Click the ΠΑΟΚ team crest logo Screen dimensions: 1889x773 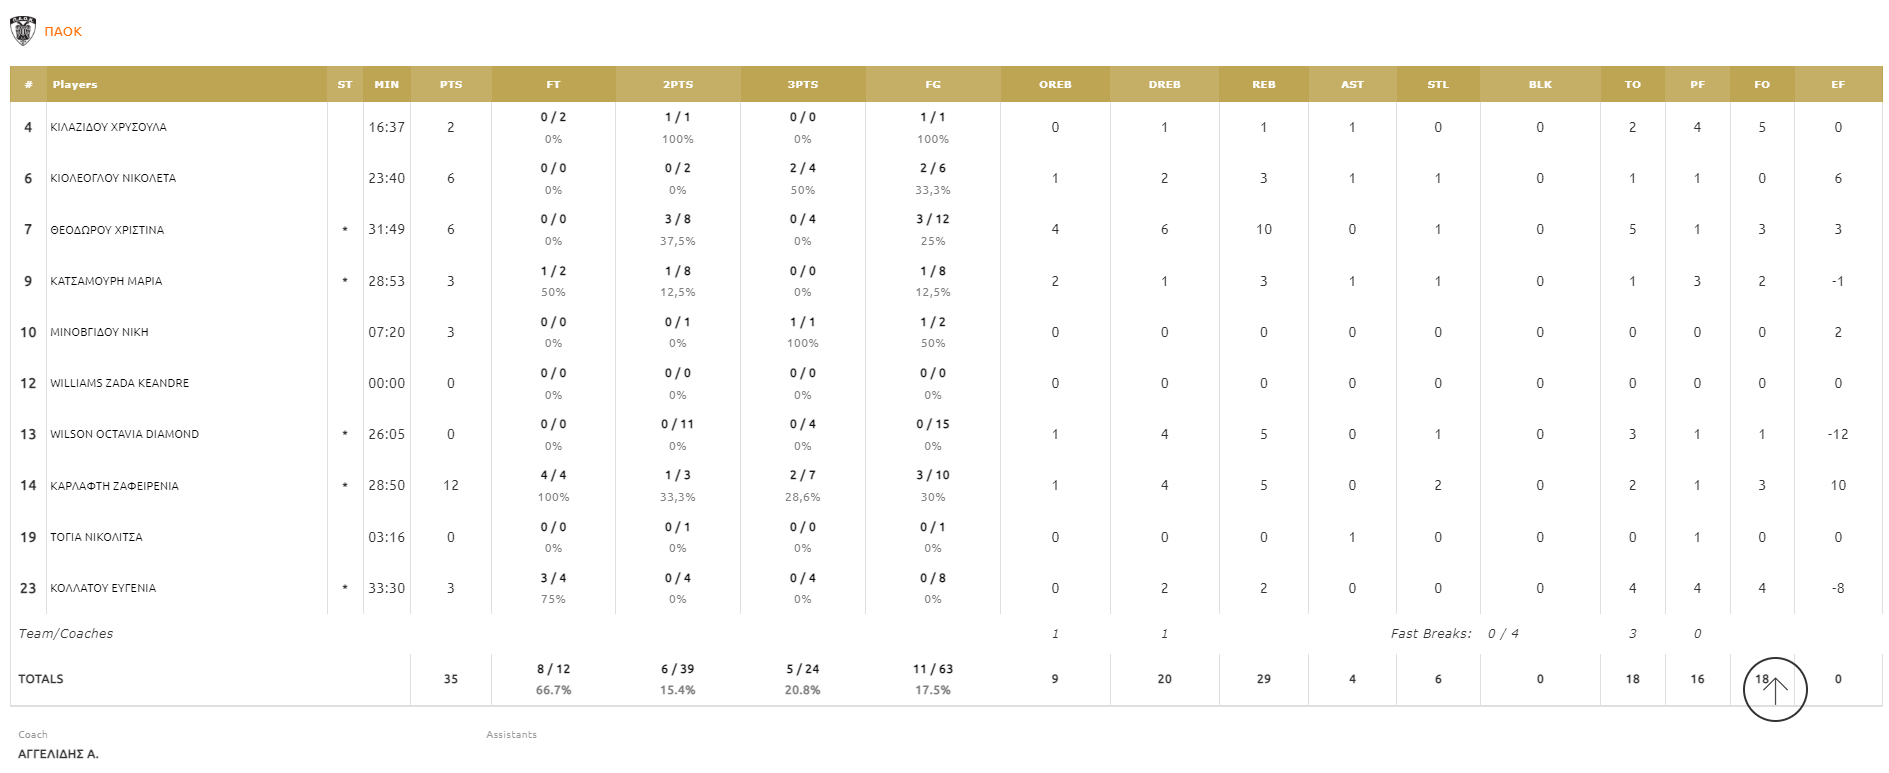(23, 31)
